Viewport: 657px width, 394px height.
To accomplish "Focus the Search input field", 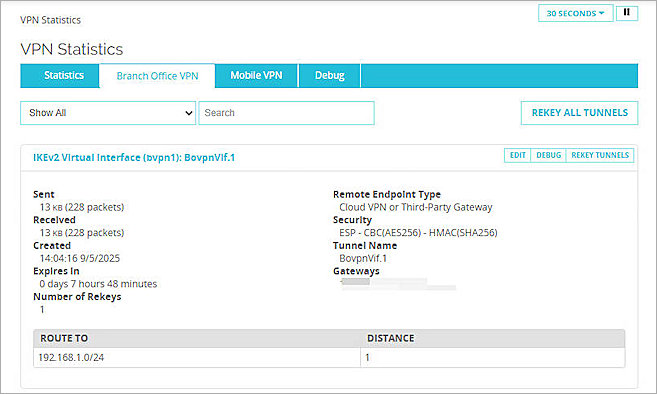I will 287,113.
